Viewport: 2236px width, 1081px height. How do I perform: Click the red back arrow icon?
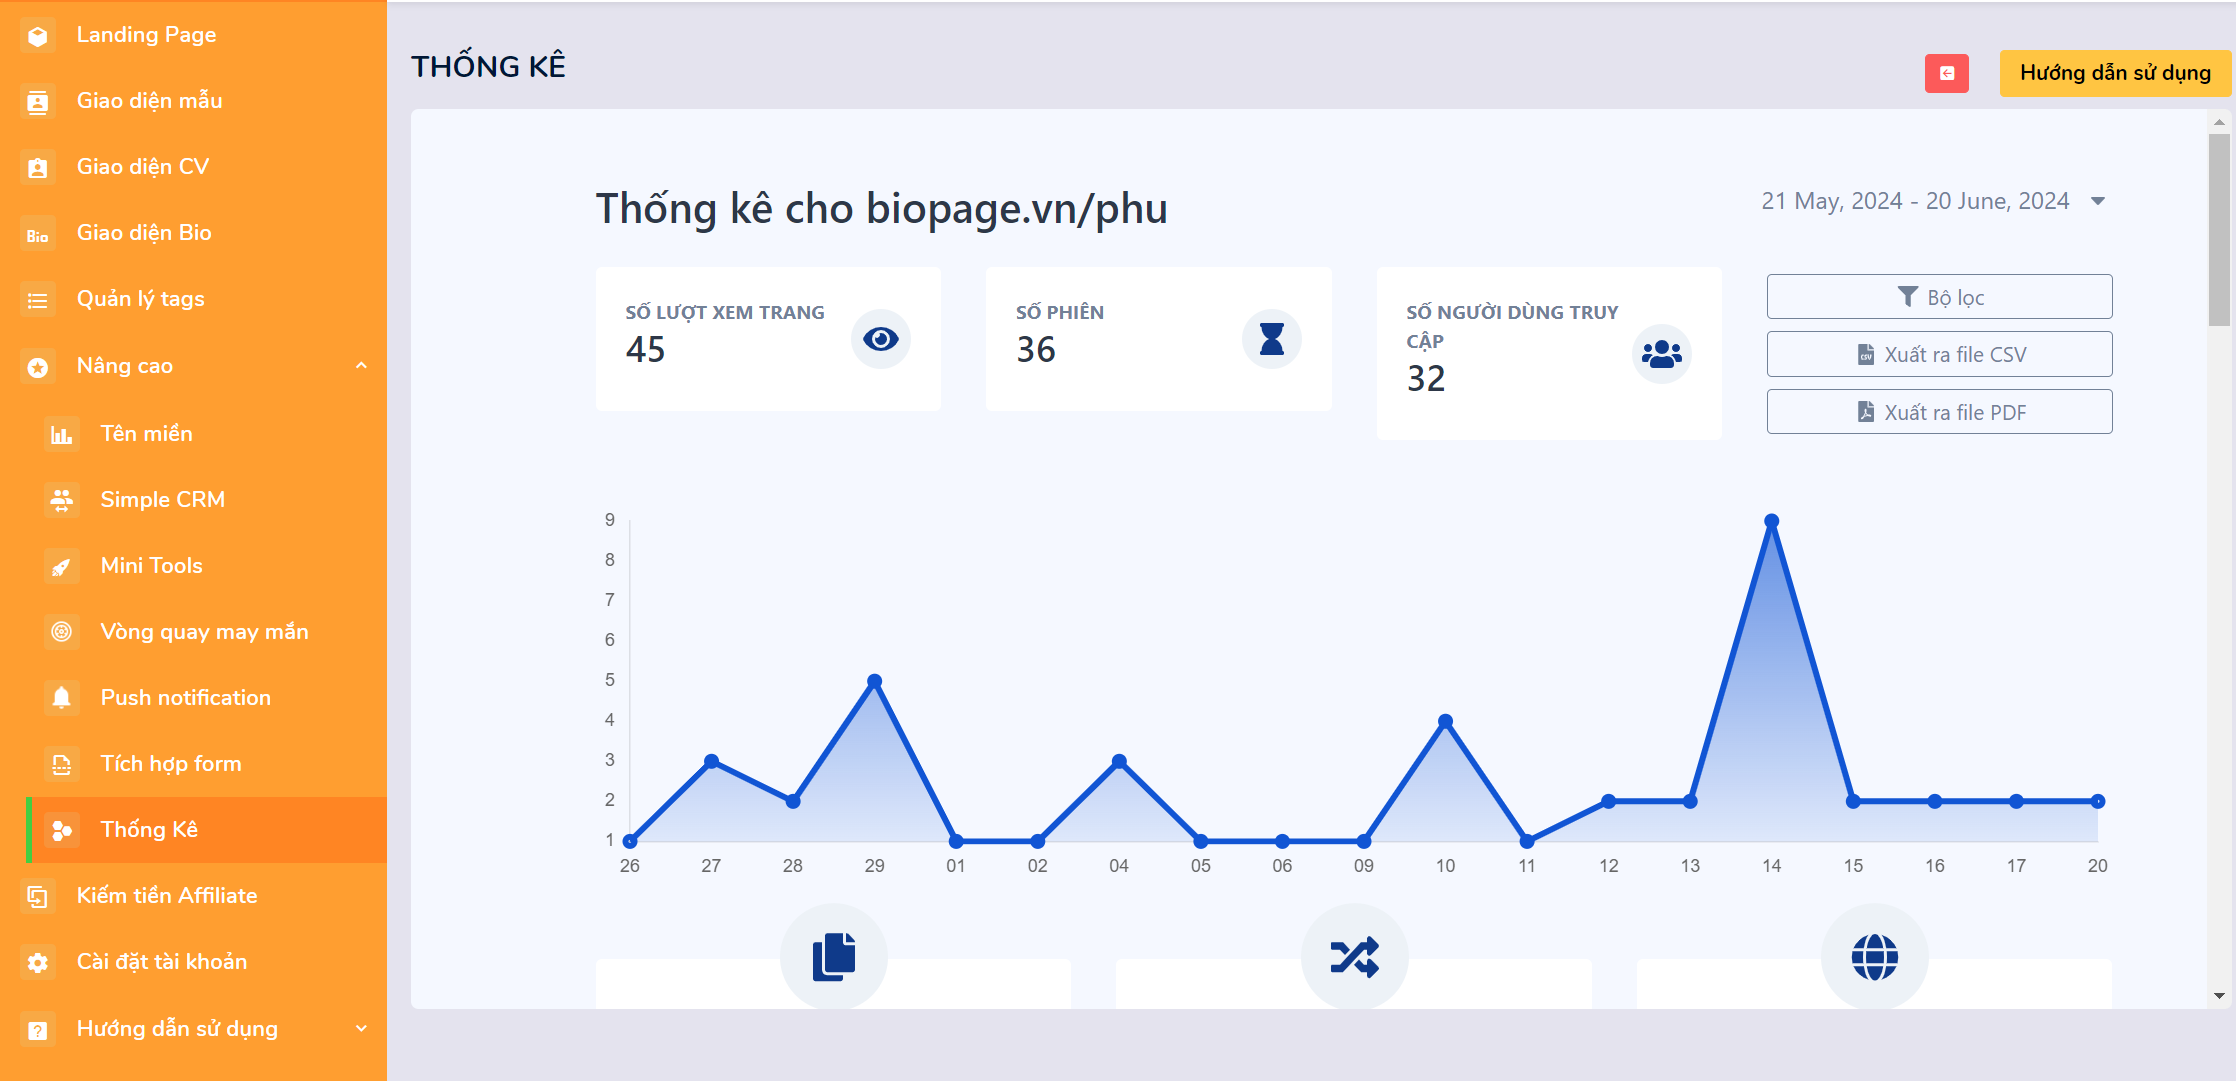pyautogui.click(x=1946, y=73)
